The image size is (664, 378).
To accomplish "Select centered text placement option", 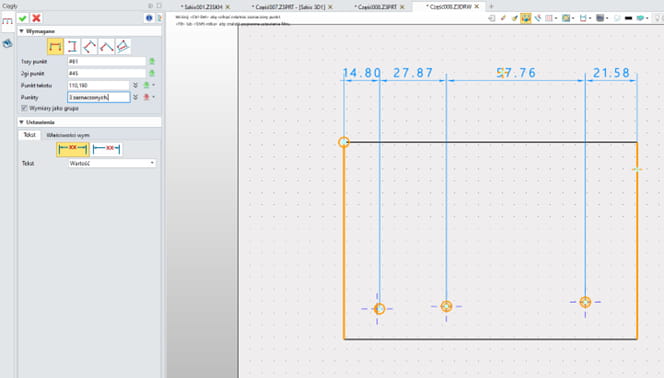I will pyautogui.click(x=73, y=149).
